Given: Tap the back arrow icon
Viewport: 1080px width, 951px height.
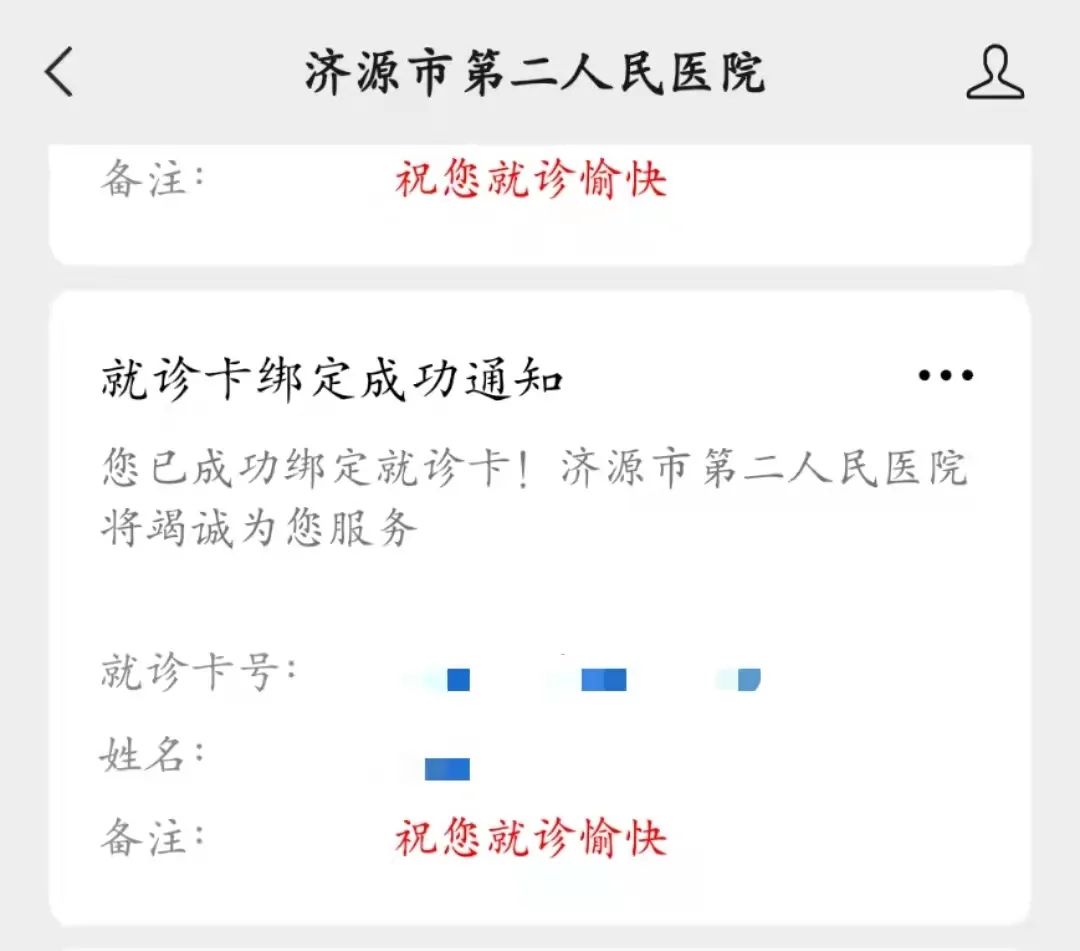Looking at the screenshot, I should click(59, 72).
